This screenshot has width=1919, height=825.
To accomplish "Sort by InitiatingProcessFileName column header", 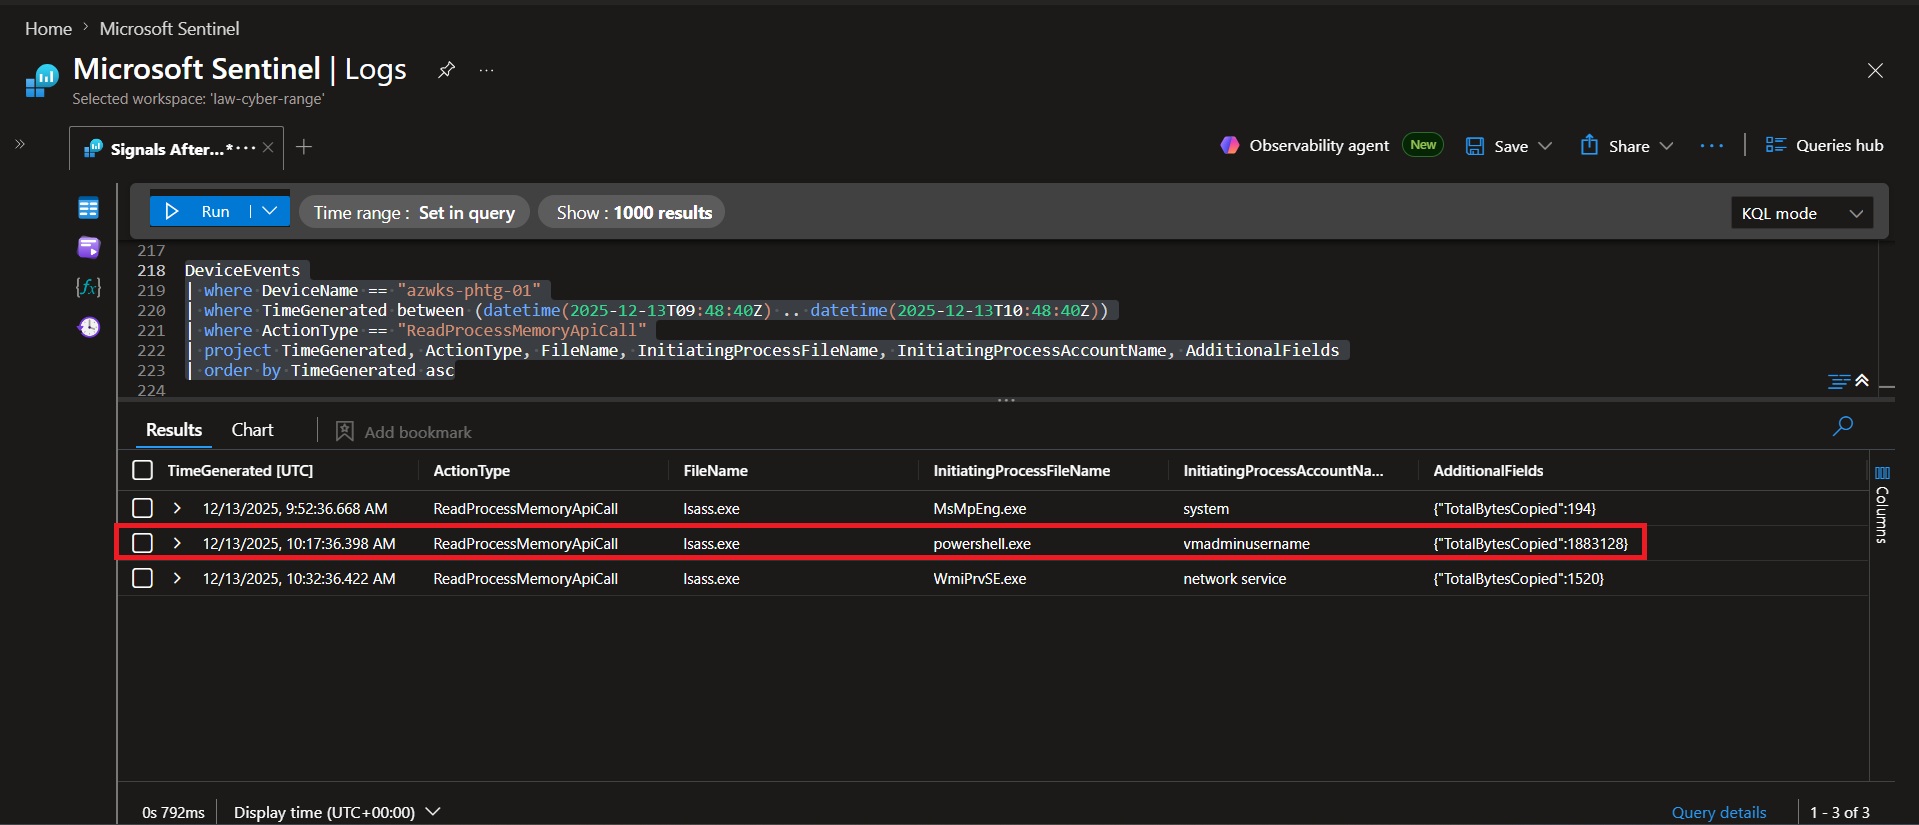I will click(x=1021, y=470).
